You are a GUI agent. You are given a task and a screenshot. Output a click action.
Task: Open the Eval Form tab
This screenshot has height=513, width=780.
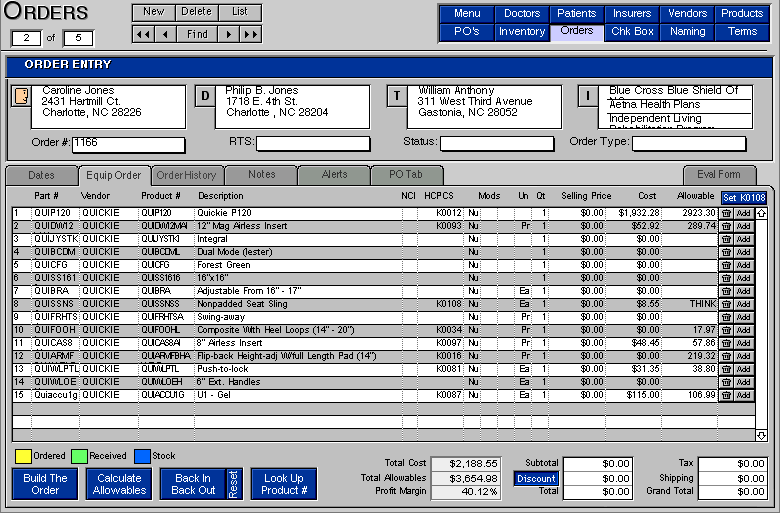(719, 175)
